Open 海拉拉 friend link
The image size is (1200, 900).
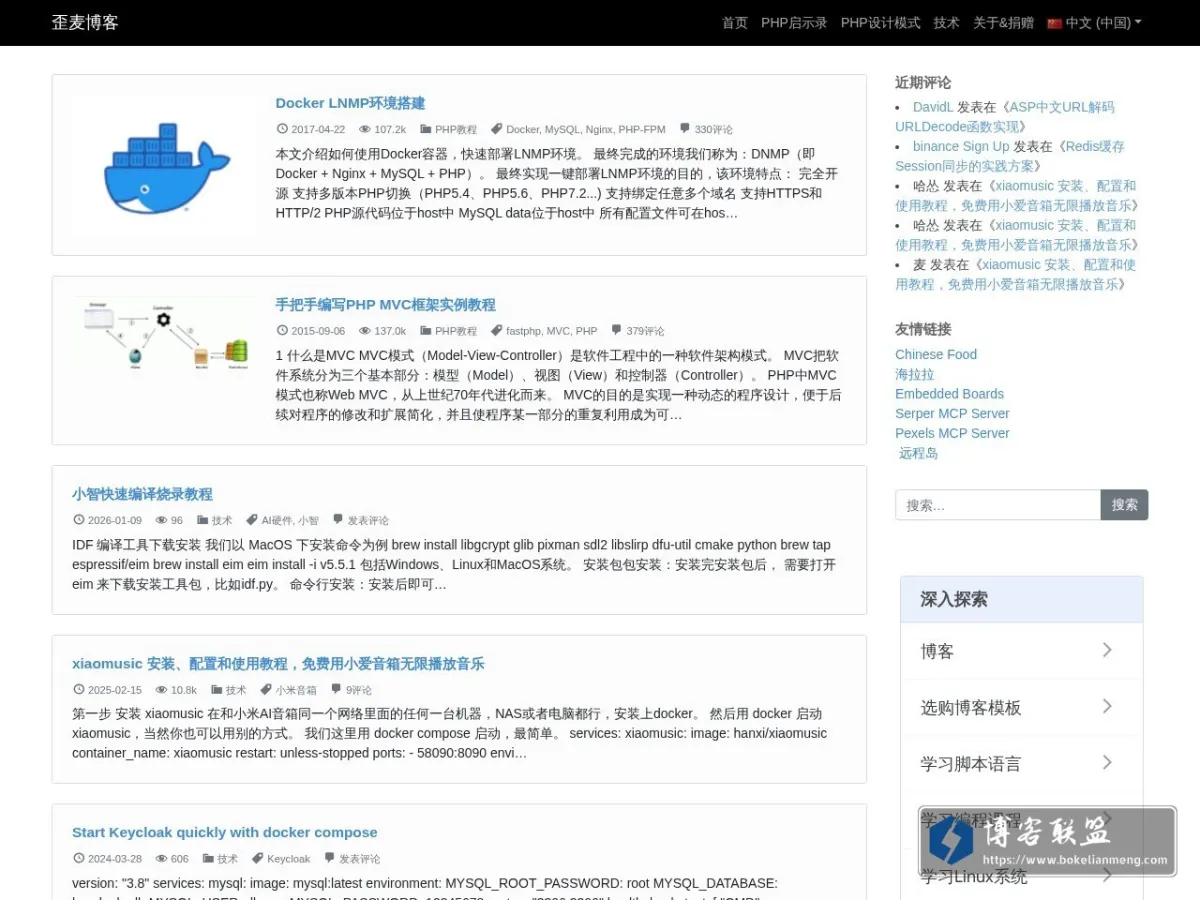coord(915,374)
